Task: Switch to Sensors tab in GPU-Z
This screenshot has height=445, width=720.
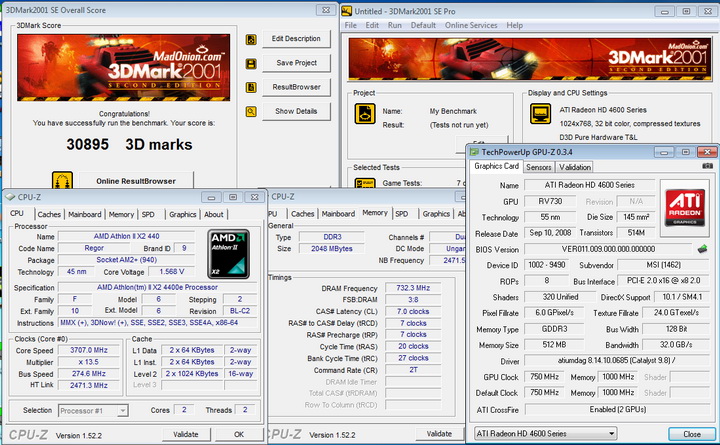Action: [538, 167]
